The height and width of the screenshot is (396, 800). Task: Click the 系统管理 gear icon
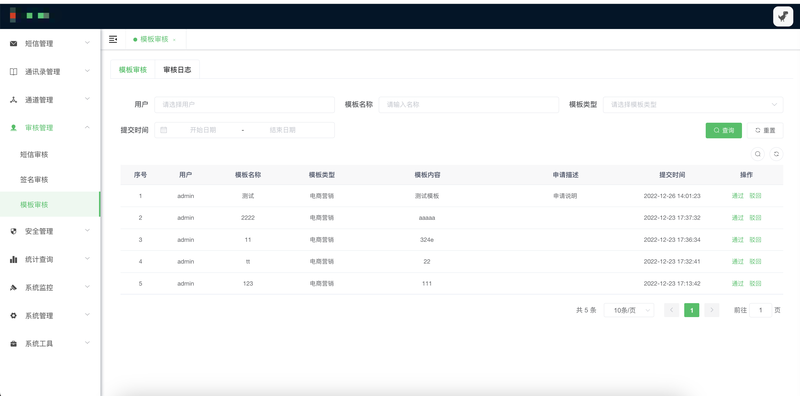tap(14, 316)
